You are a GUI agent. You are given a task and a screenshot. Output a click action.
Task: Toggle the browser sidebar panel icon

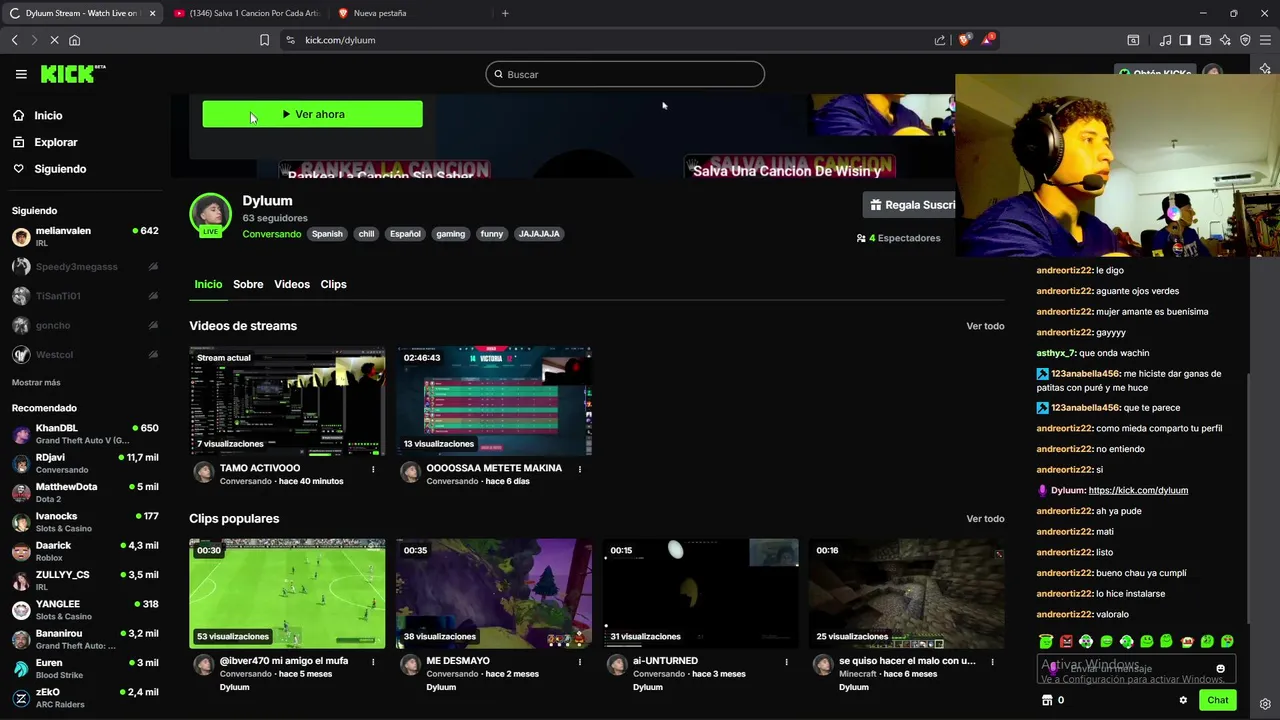point(1185,40)
